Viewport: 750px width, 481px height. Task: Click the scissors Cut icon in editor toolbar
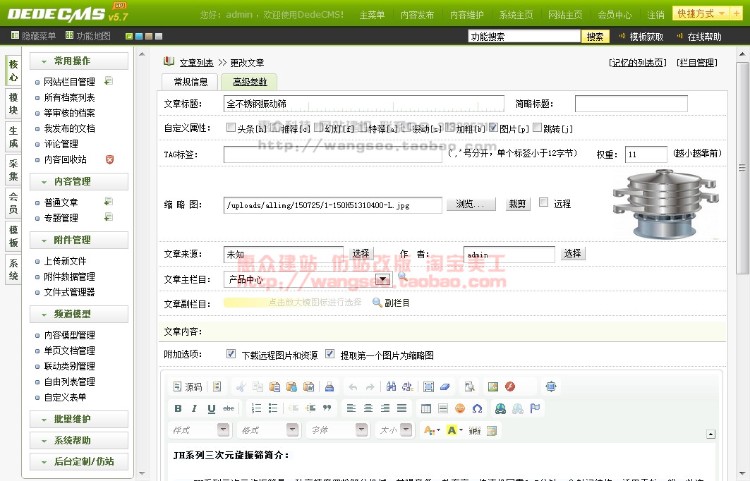241,387
